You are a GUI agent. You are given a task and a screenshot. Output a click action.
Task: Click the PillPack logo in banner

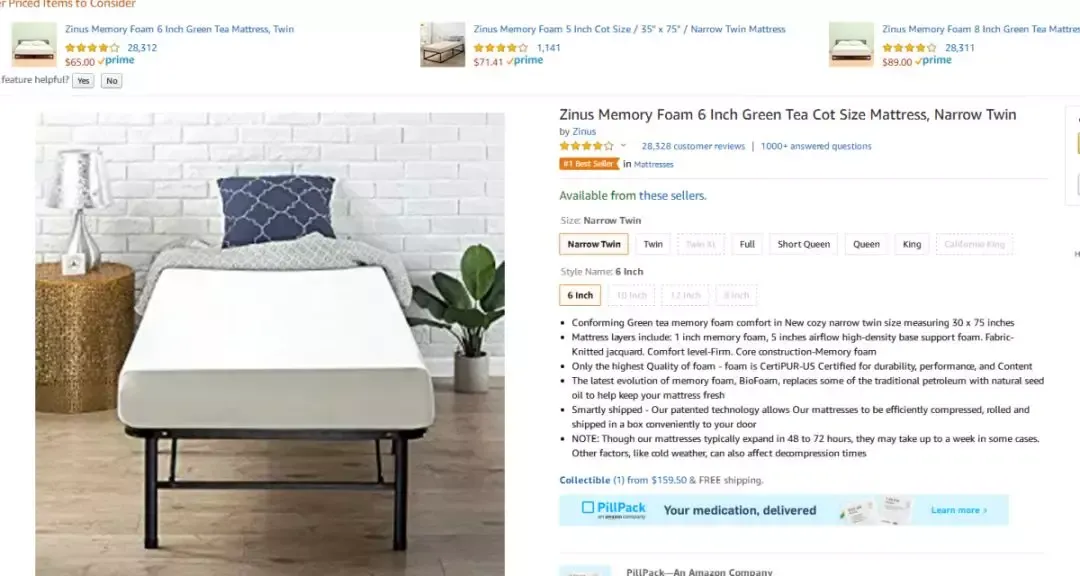pyautogui.click(x=614, y=510)
